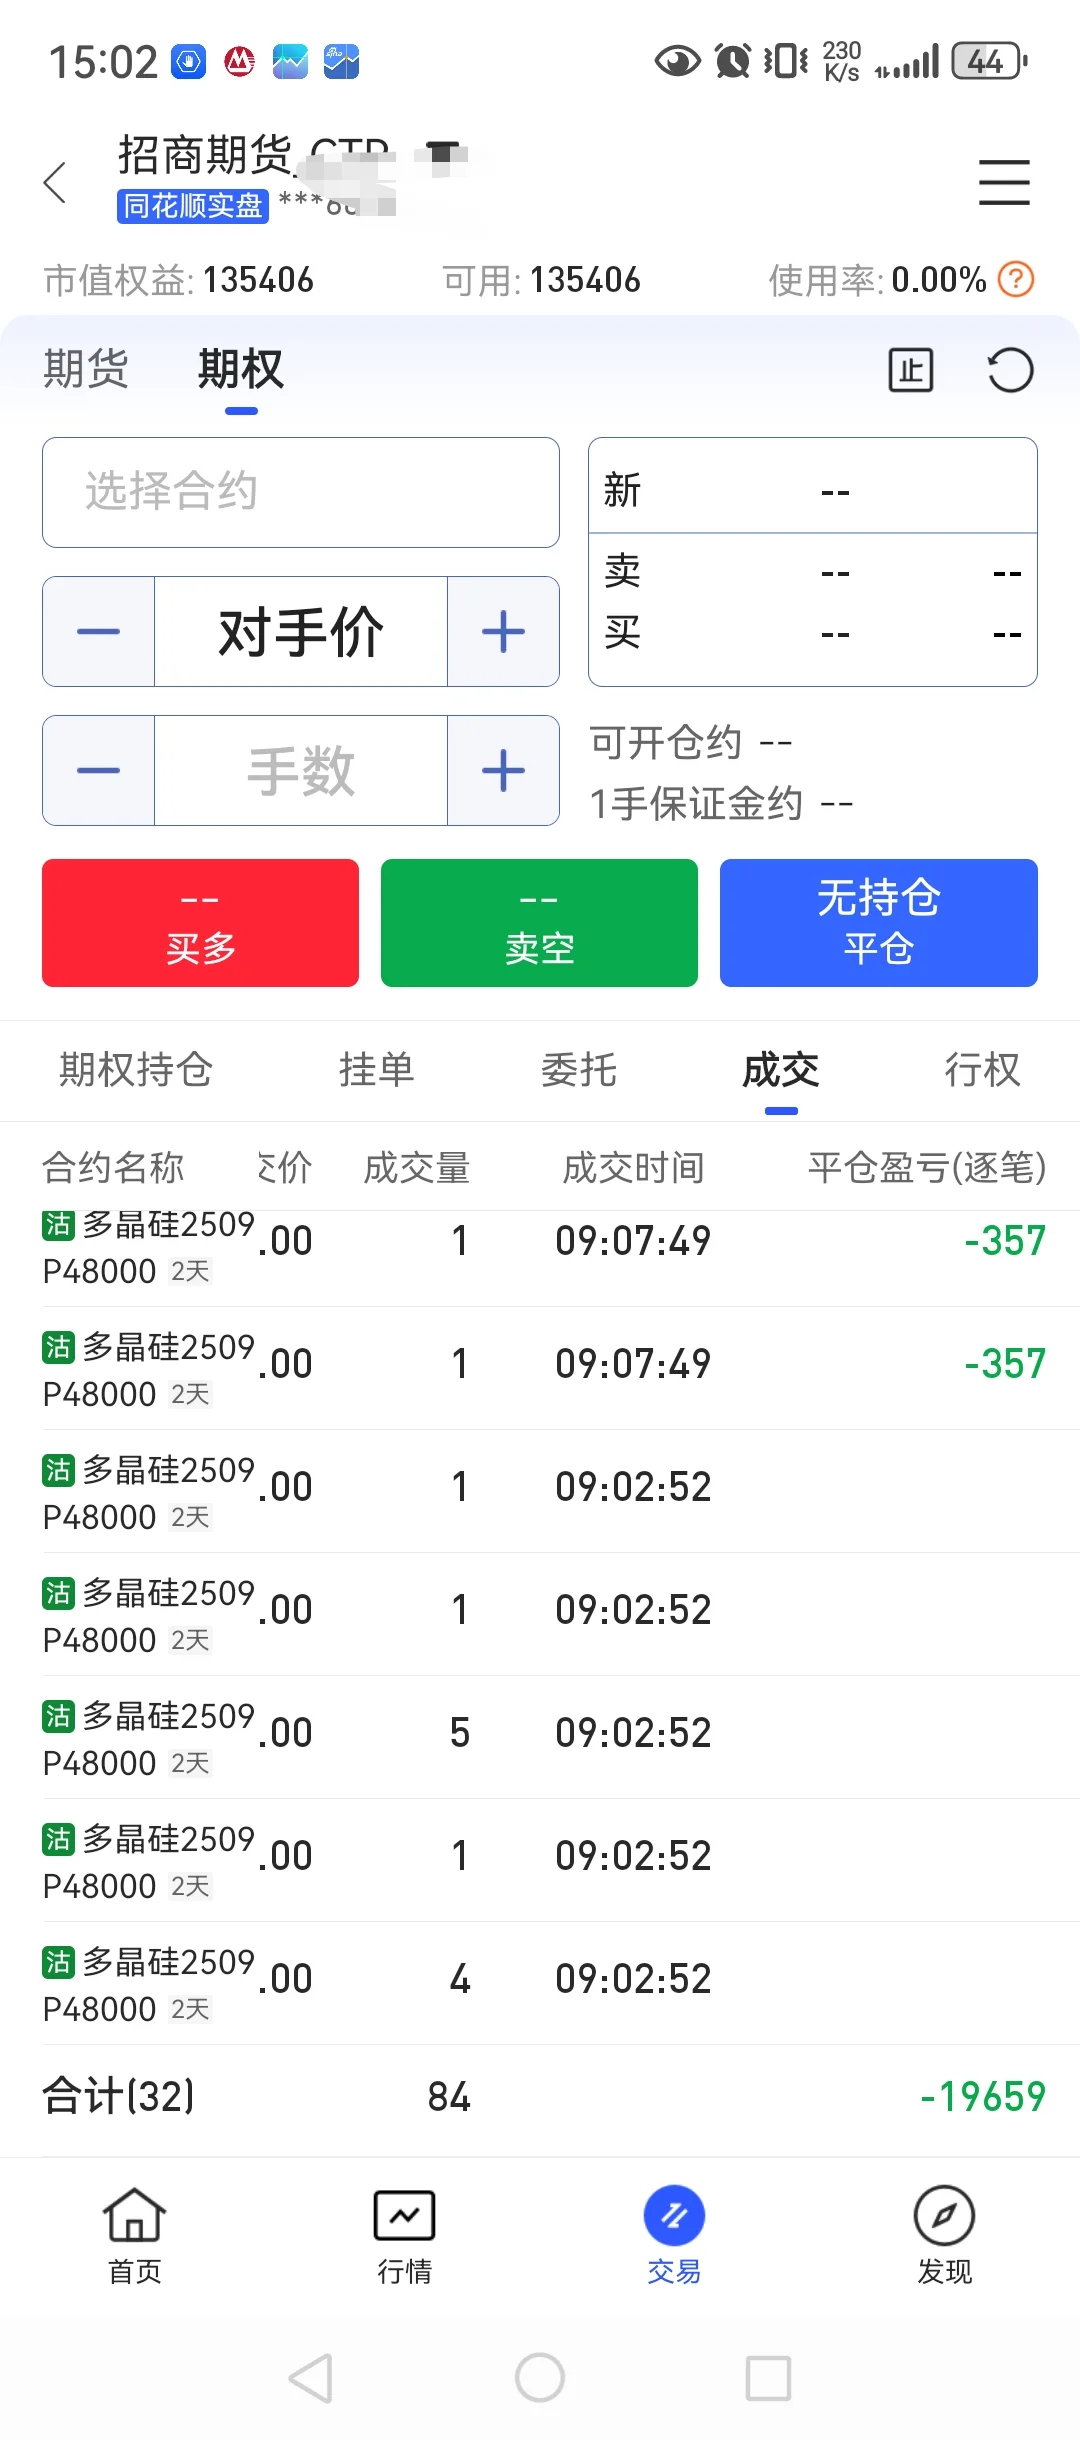
Task: Switch to the 期货 tab
Action: (86, 369)
